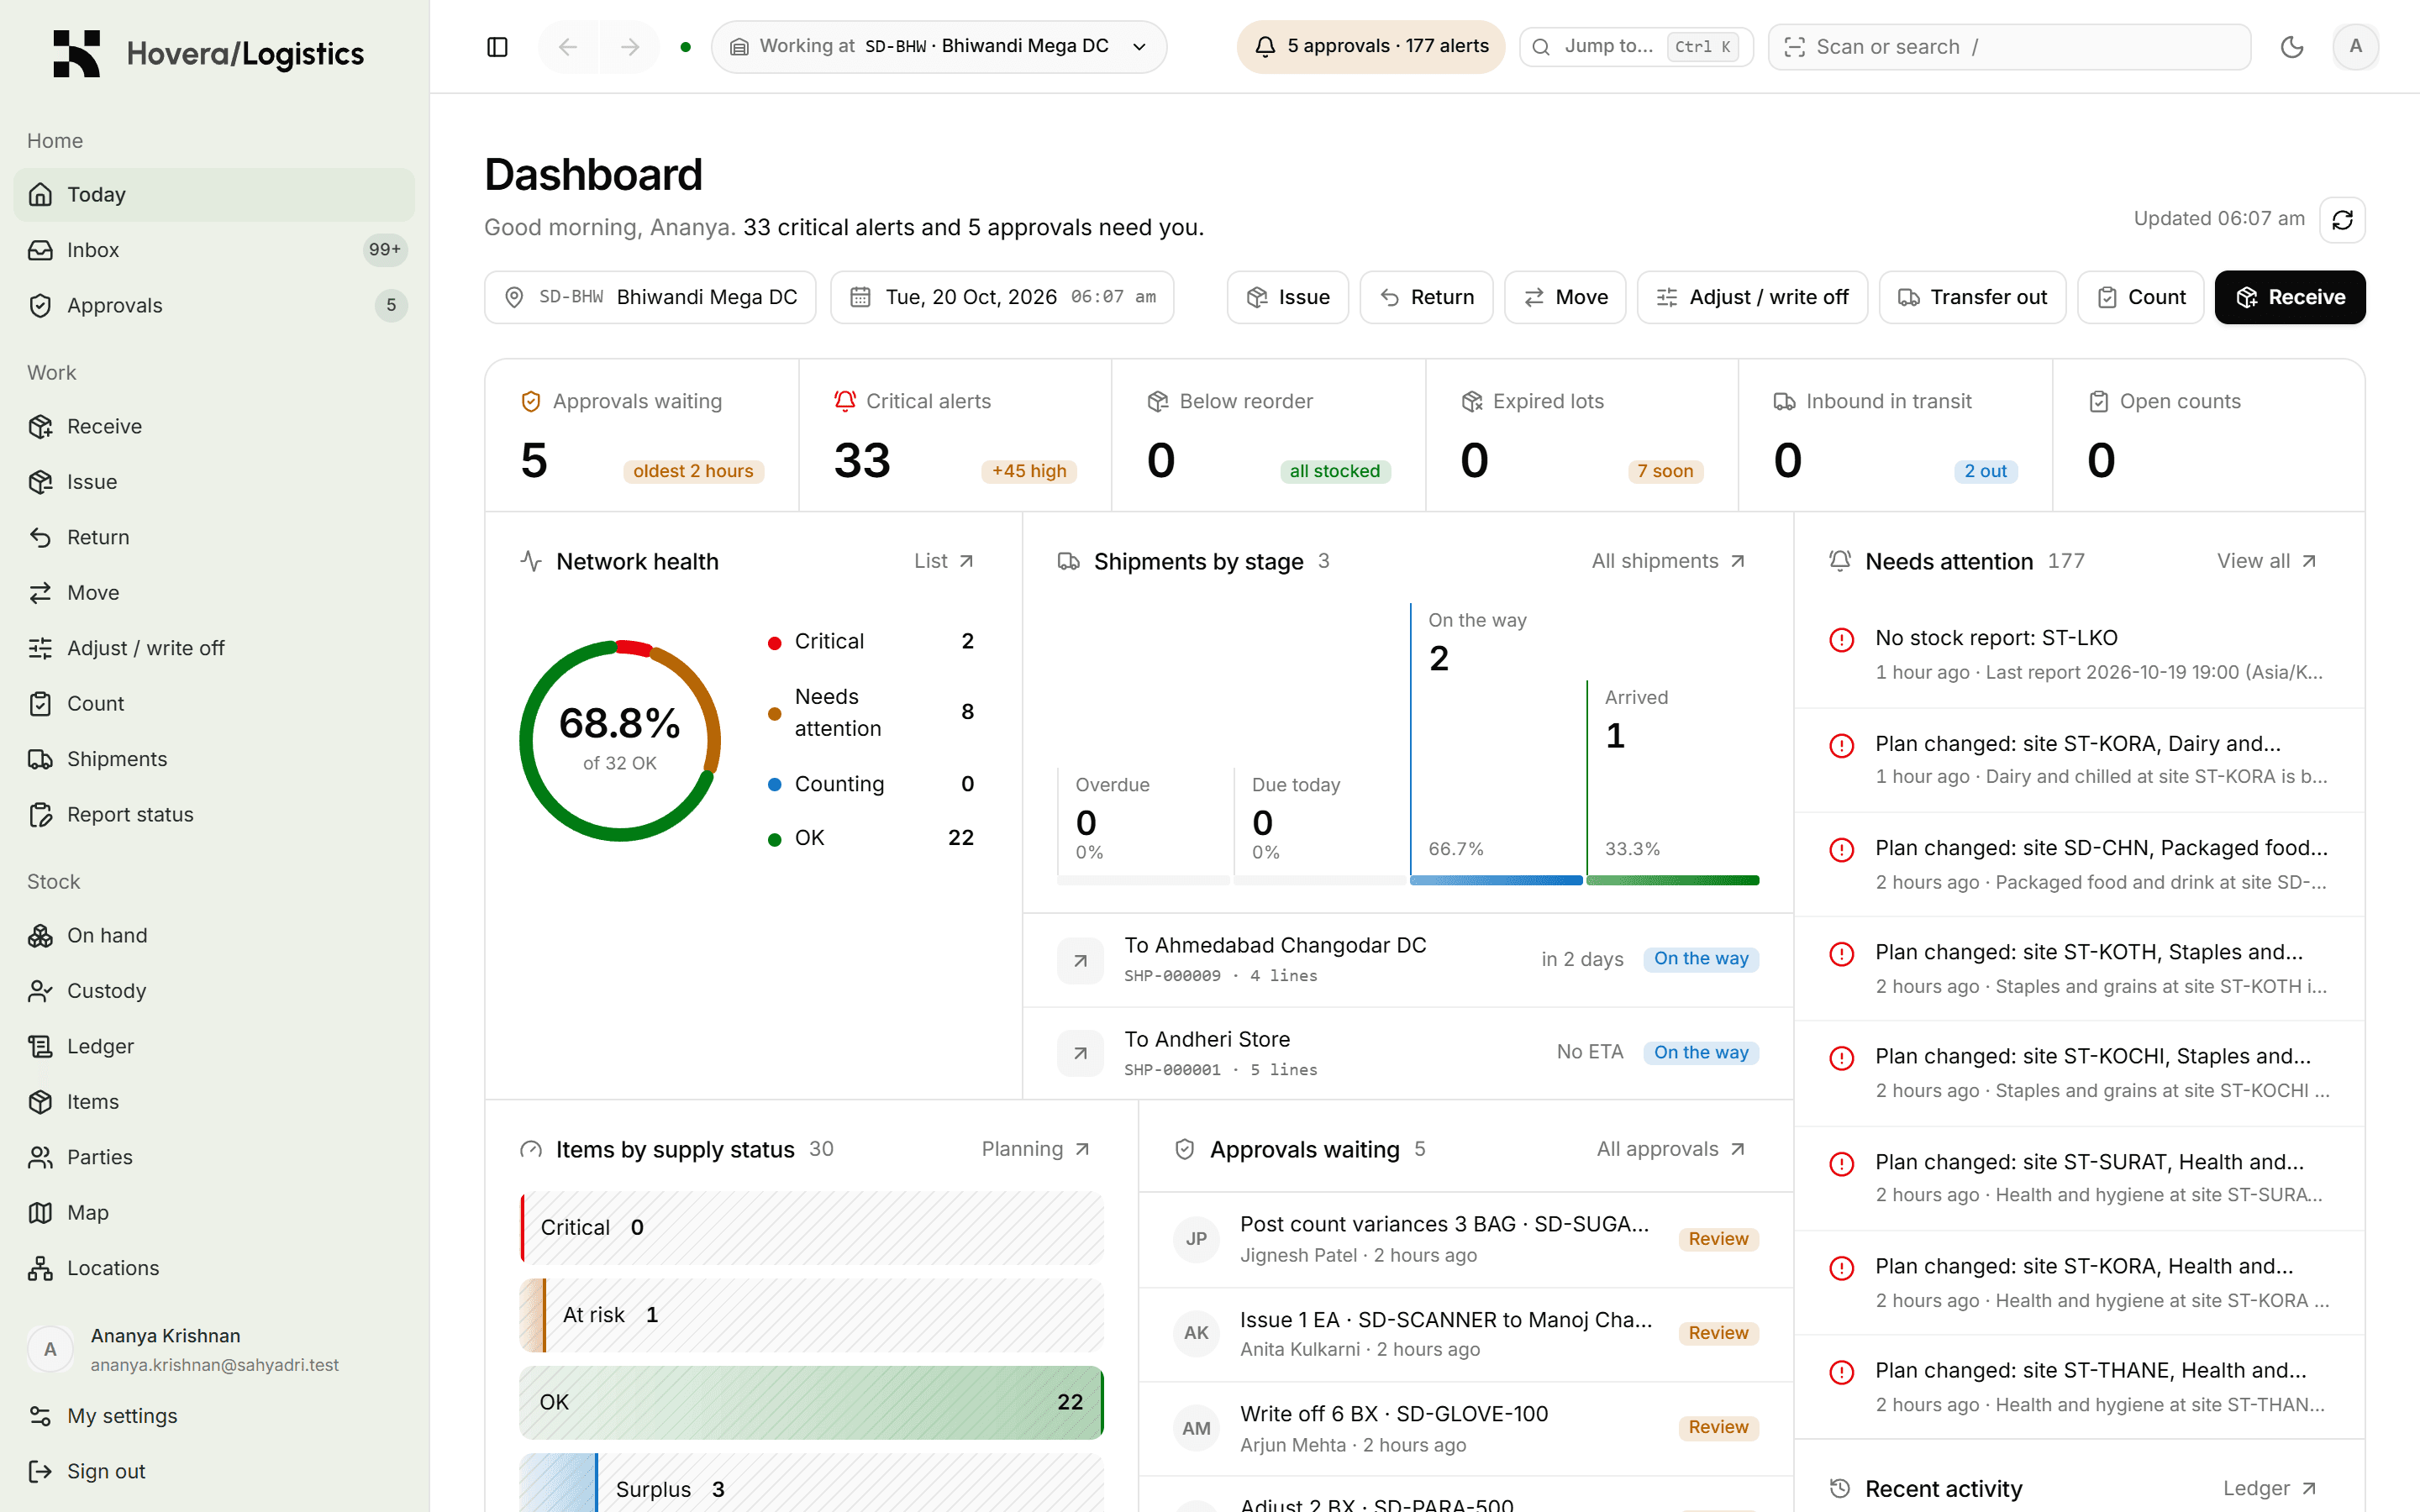
Task: Expand the working site dropdown
Action: click(x=939, y=47)
